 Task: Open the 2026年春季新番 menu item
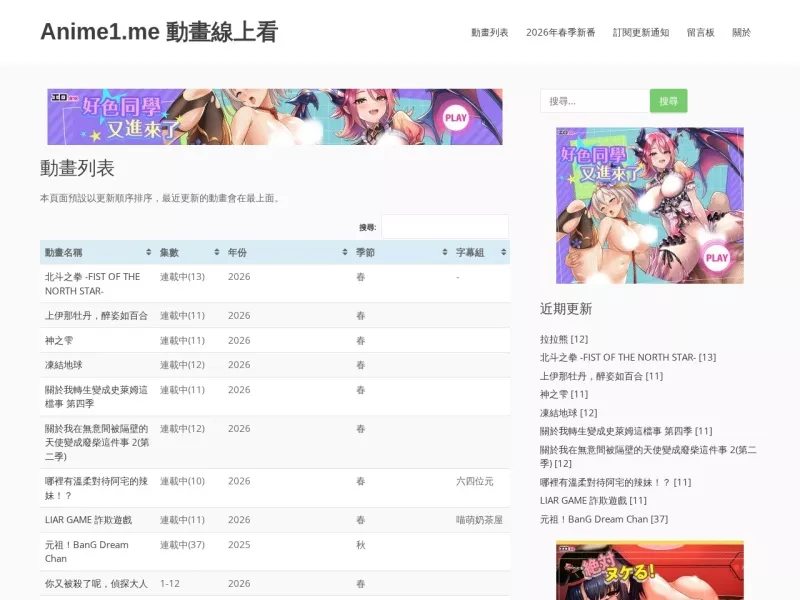click(x=560, y=33)
